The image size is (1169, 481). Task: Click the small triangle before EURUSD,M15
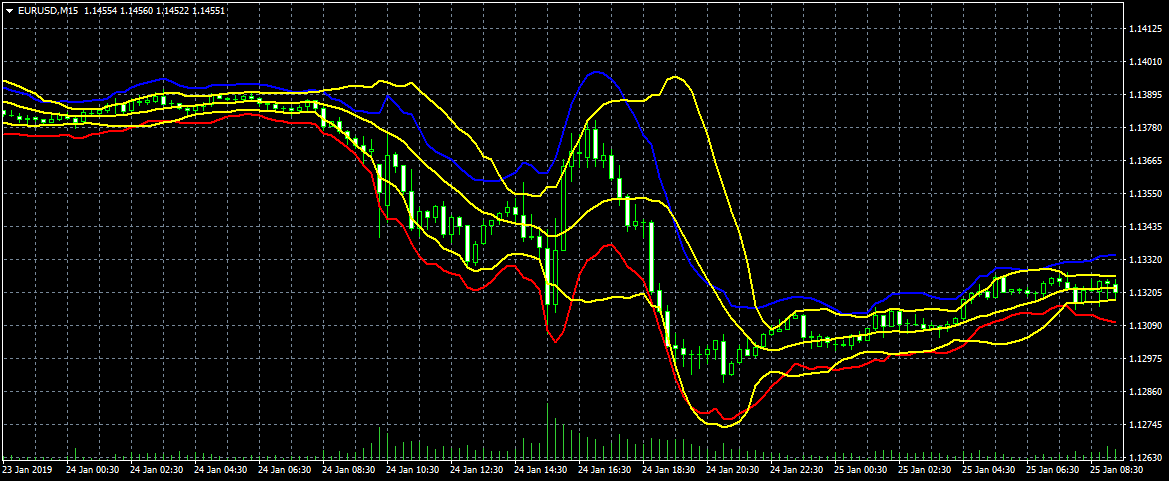(x=10, y=11)
